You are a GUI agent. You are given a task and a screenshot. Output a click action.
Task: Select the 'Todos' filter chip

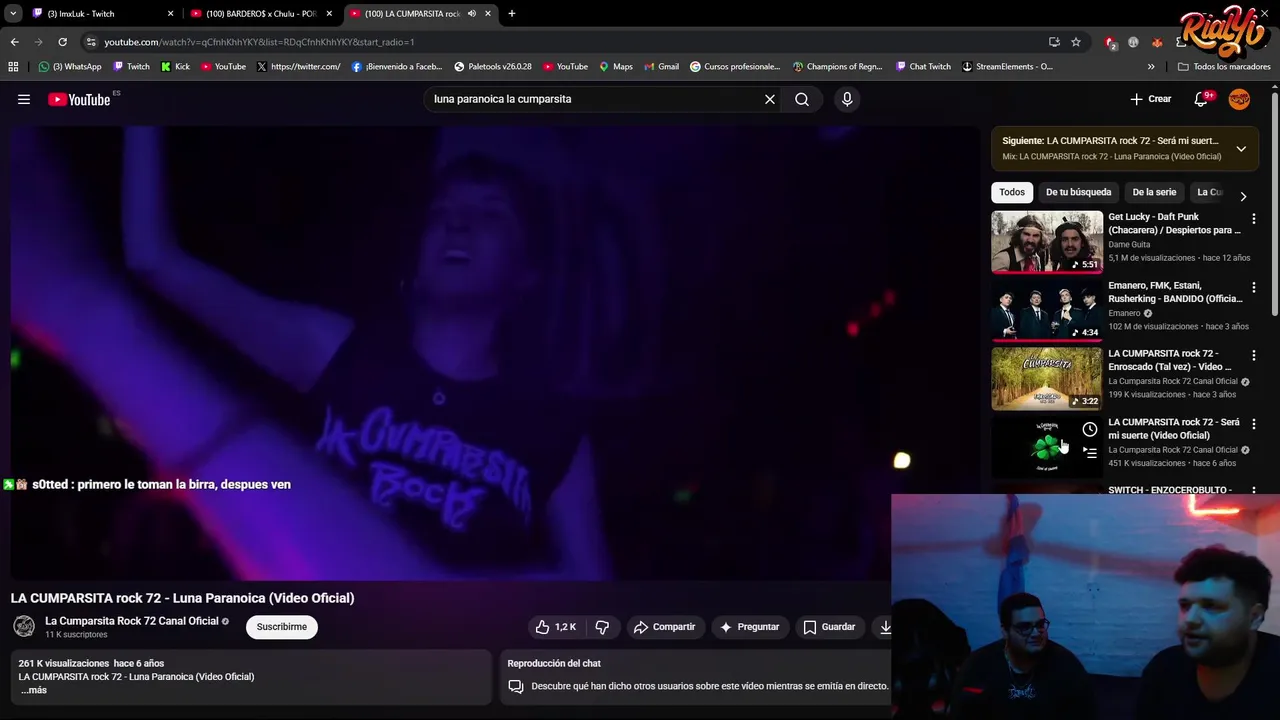click(x=1012, y=192)
